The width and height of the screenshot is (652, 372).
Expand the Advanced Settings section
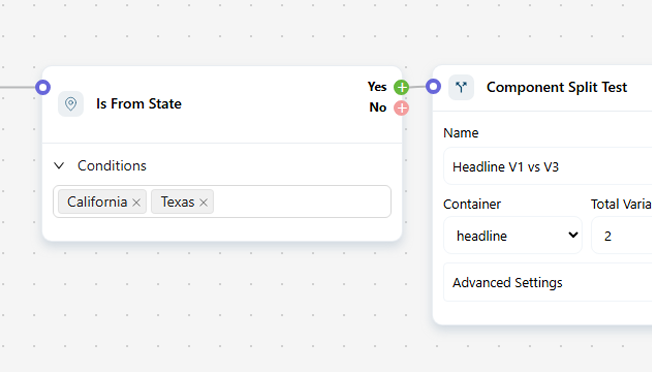tap(548, 283)
